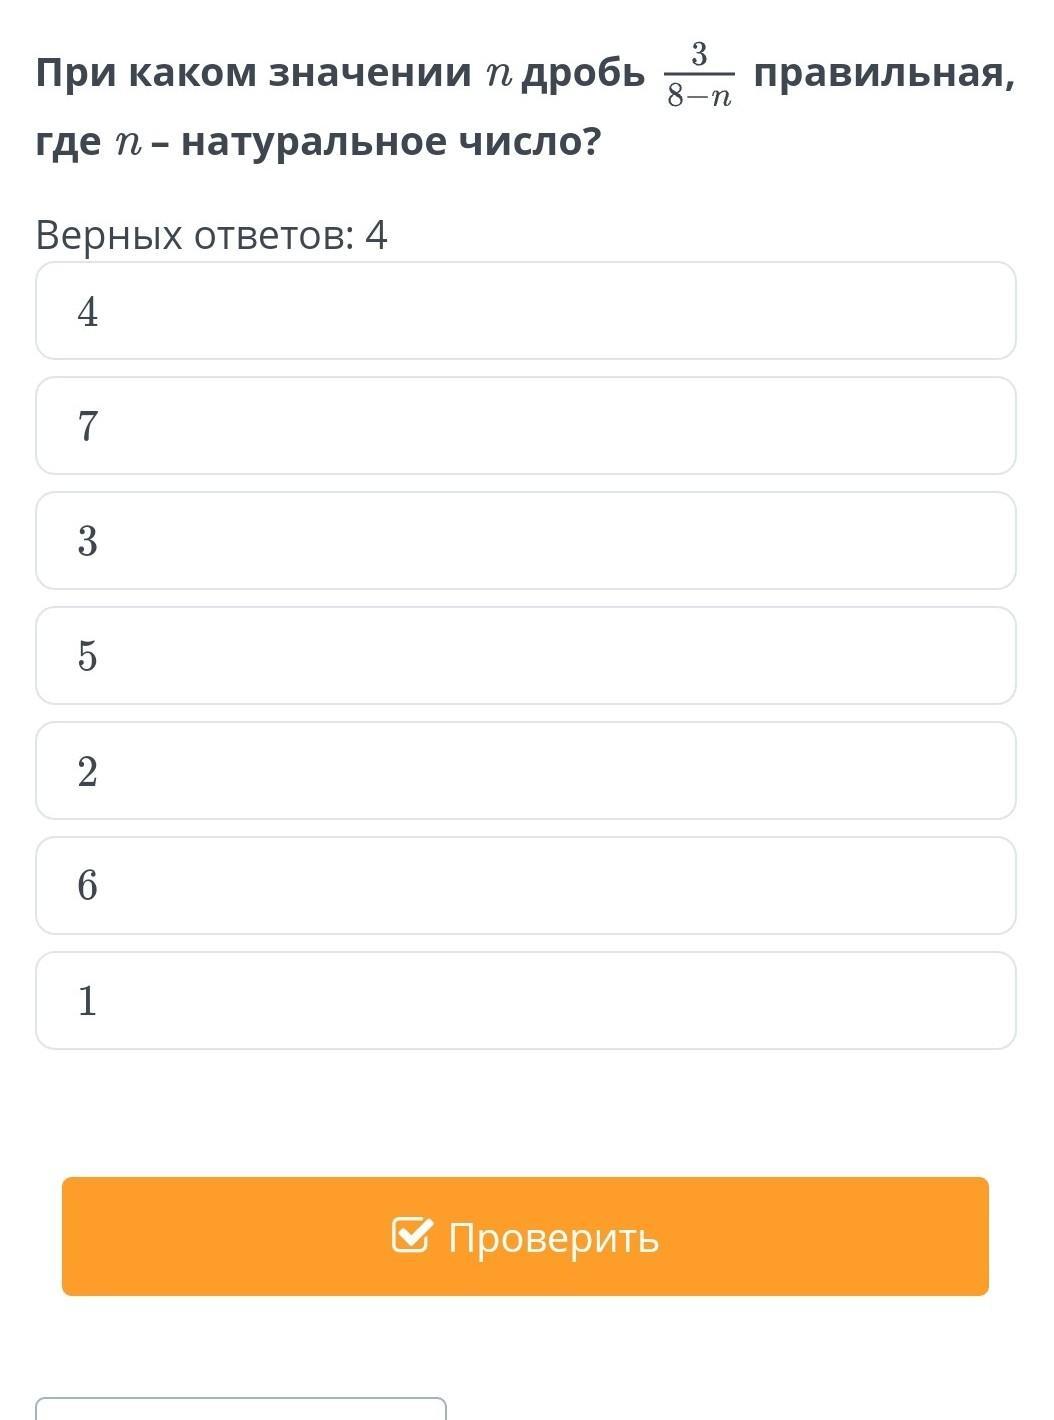Image resolution: width=1054 pixels, height=1420 pixels.
Task: Click the number 4 after 'Верных ответов'
Action: (376, 236)
